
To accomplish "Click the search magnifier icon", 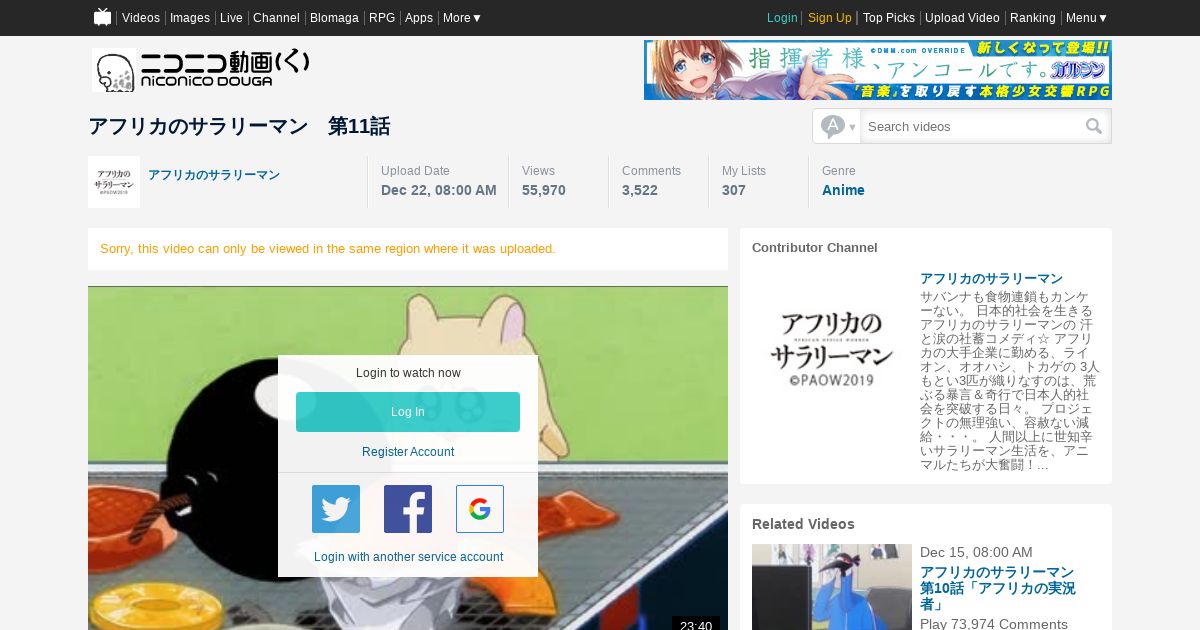I will tap(1094, 126).
